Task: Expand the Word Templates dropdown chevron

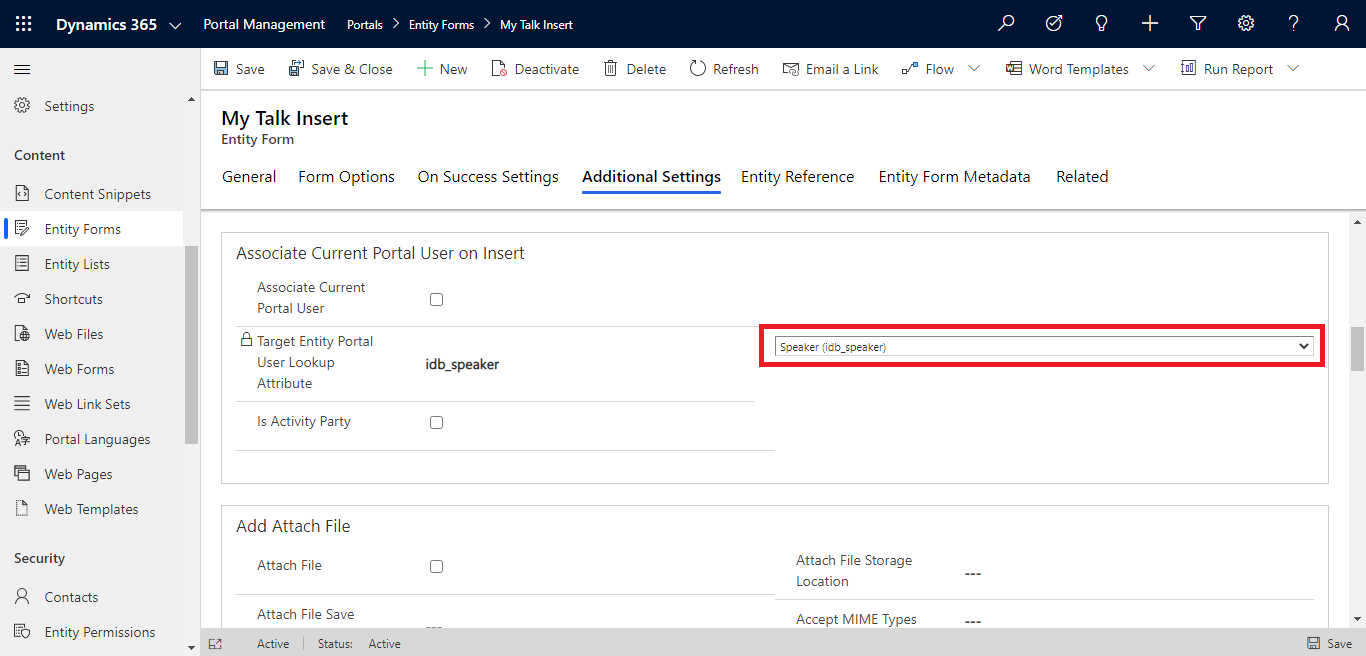Action: coord(1148,69)
